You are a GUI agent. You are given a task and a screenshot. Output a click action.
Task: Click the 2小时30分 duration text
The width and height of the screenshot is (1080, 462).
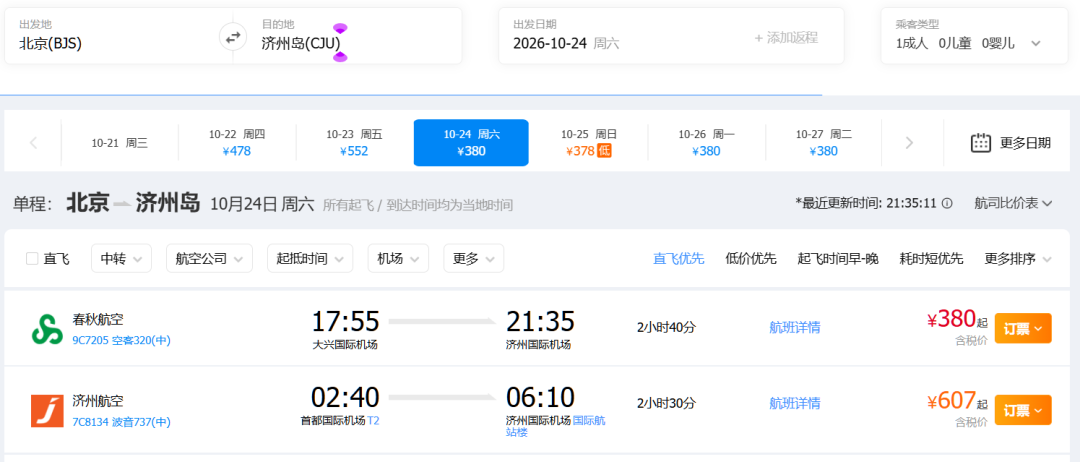point(666,403)
